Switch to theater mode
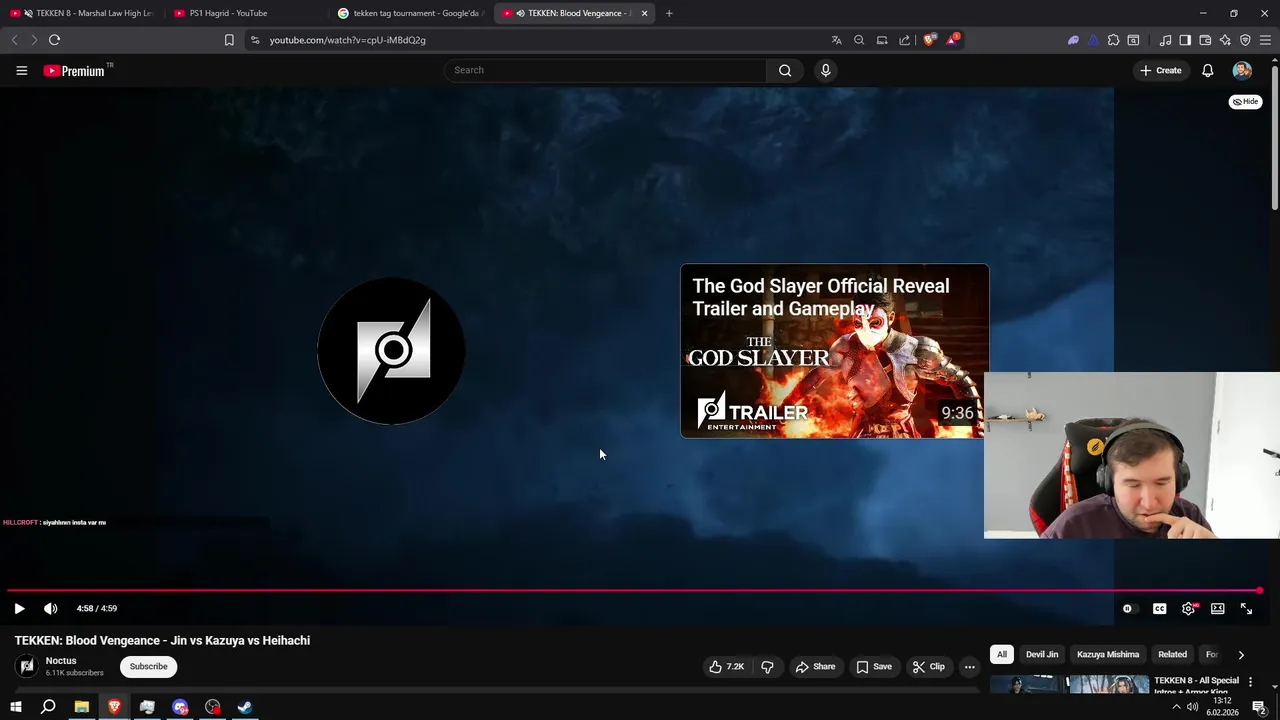 point(1217,608)
